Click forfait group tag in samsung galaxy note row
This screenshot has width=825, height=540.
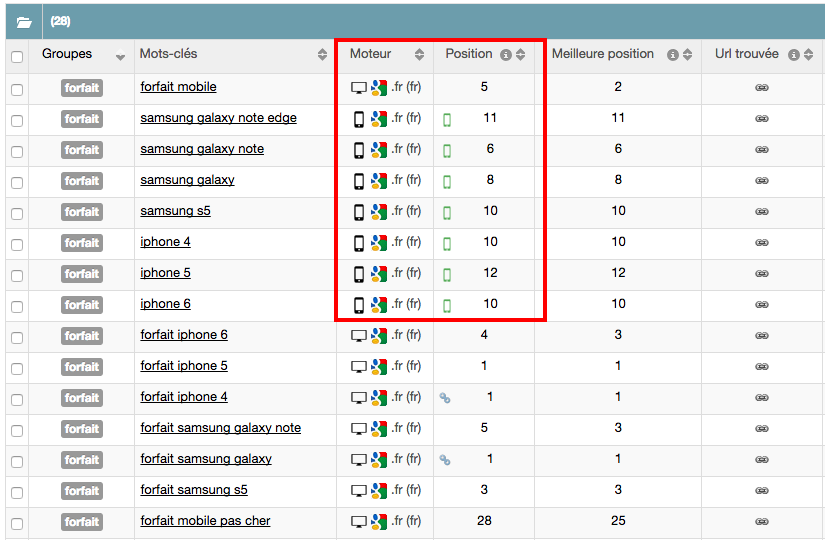[82, 150]
